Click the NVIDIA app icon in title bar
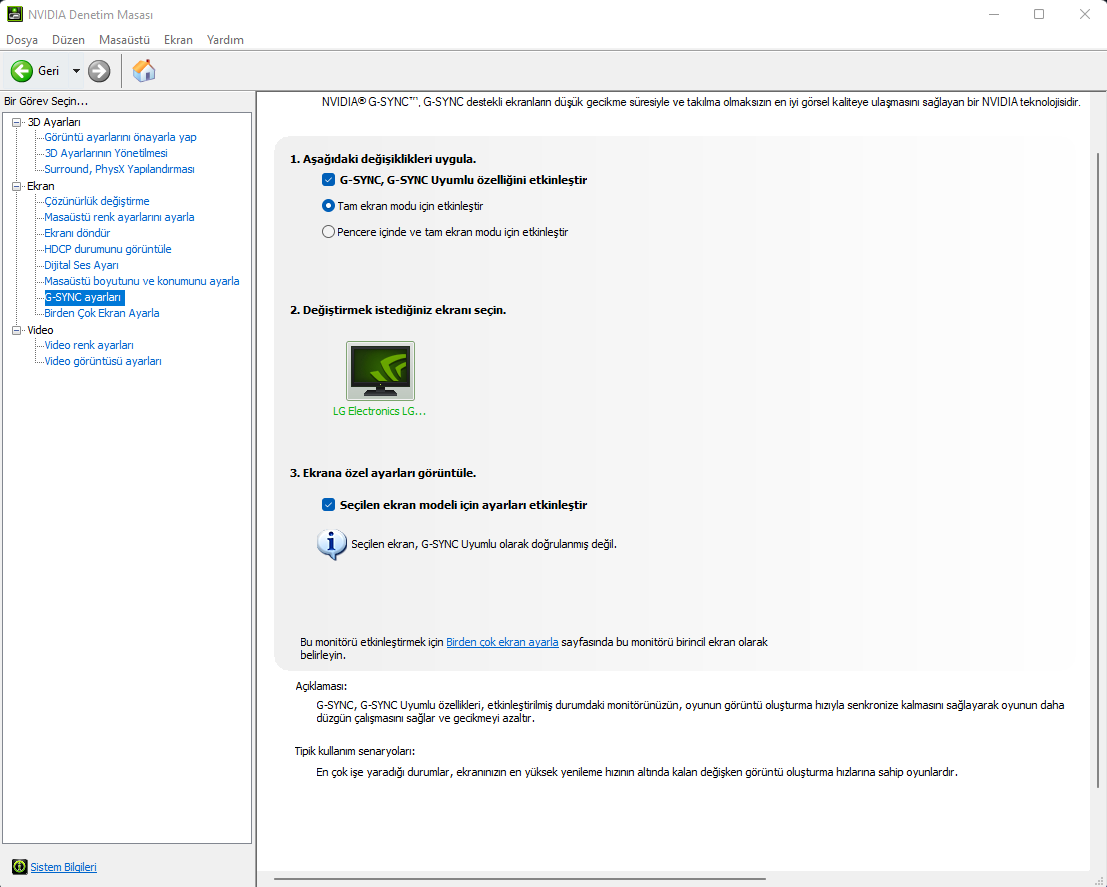The height and width of the screenshot is (887, 1107). [14, 14]
